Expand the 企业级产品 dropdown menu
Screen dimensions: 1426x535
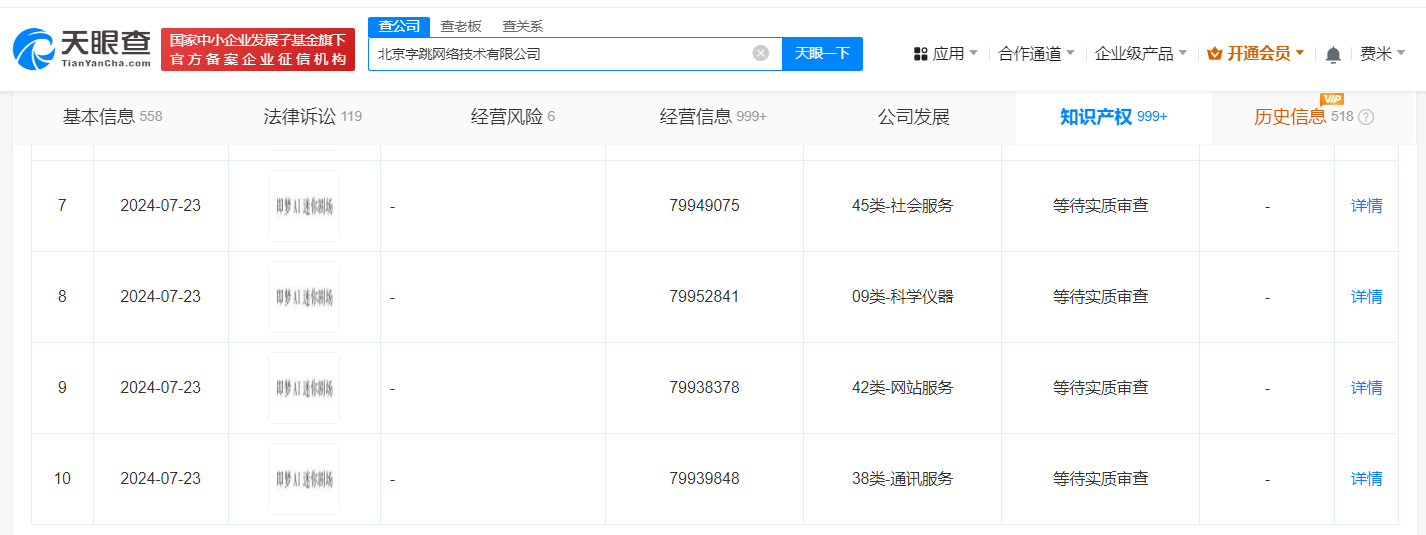click(1140, 54)
